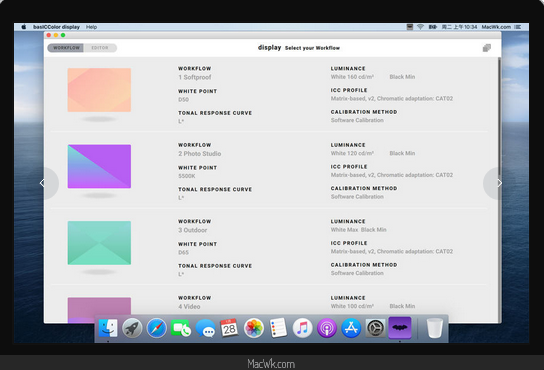
Task: Open System Preferences from the dock
Action: pyautogui.click(x=375, y=328)
